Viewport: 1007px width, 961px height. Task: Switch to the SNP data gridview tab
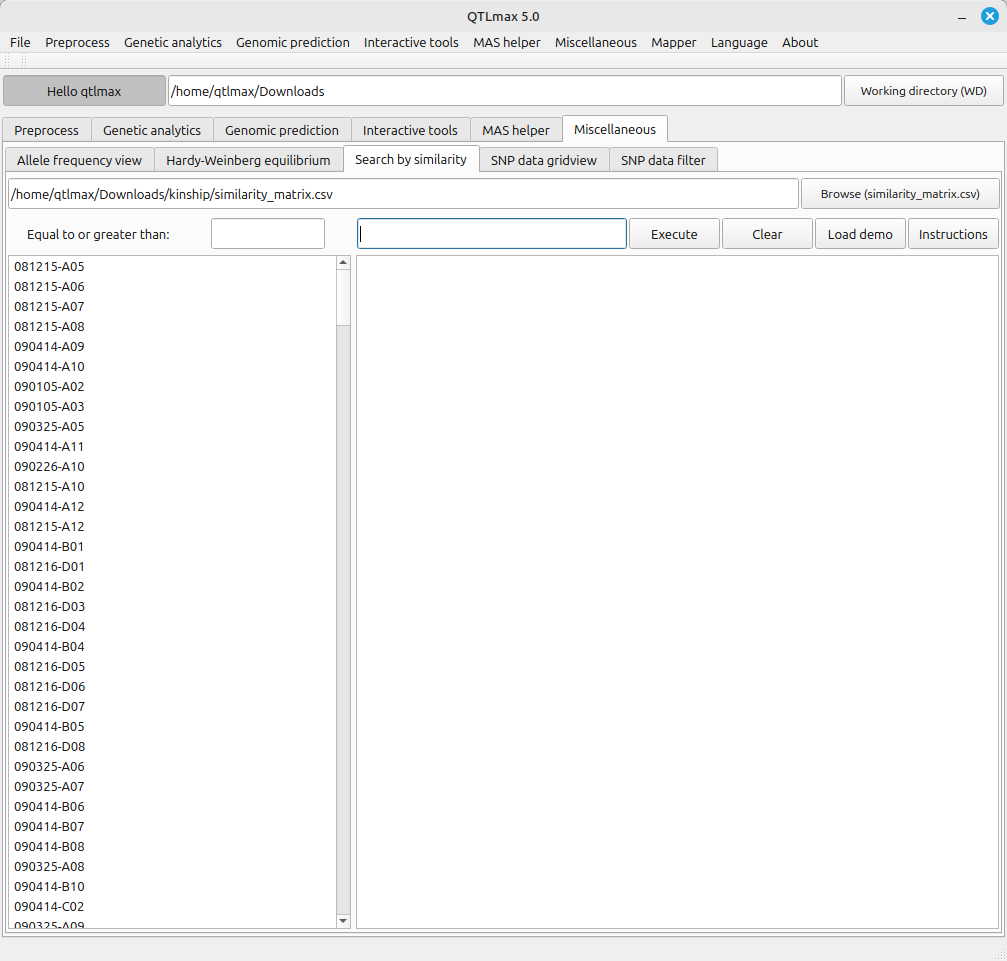[543, 160]
